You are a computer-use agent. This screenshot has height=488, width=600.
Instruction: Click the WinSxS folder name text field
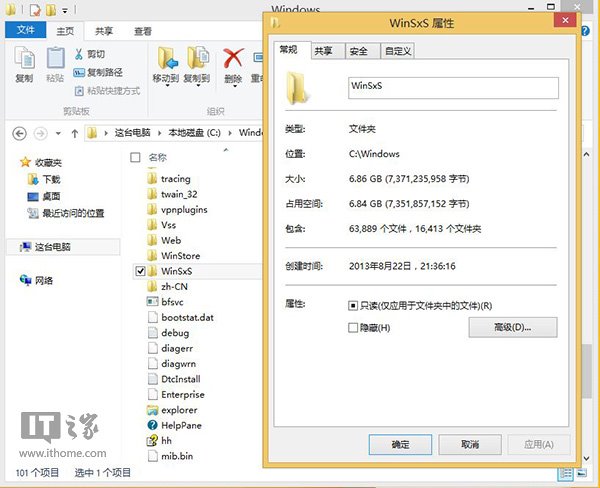pos(451,87)
